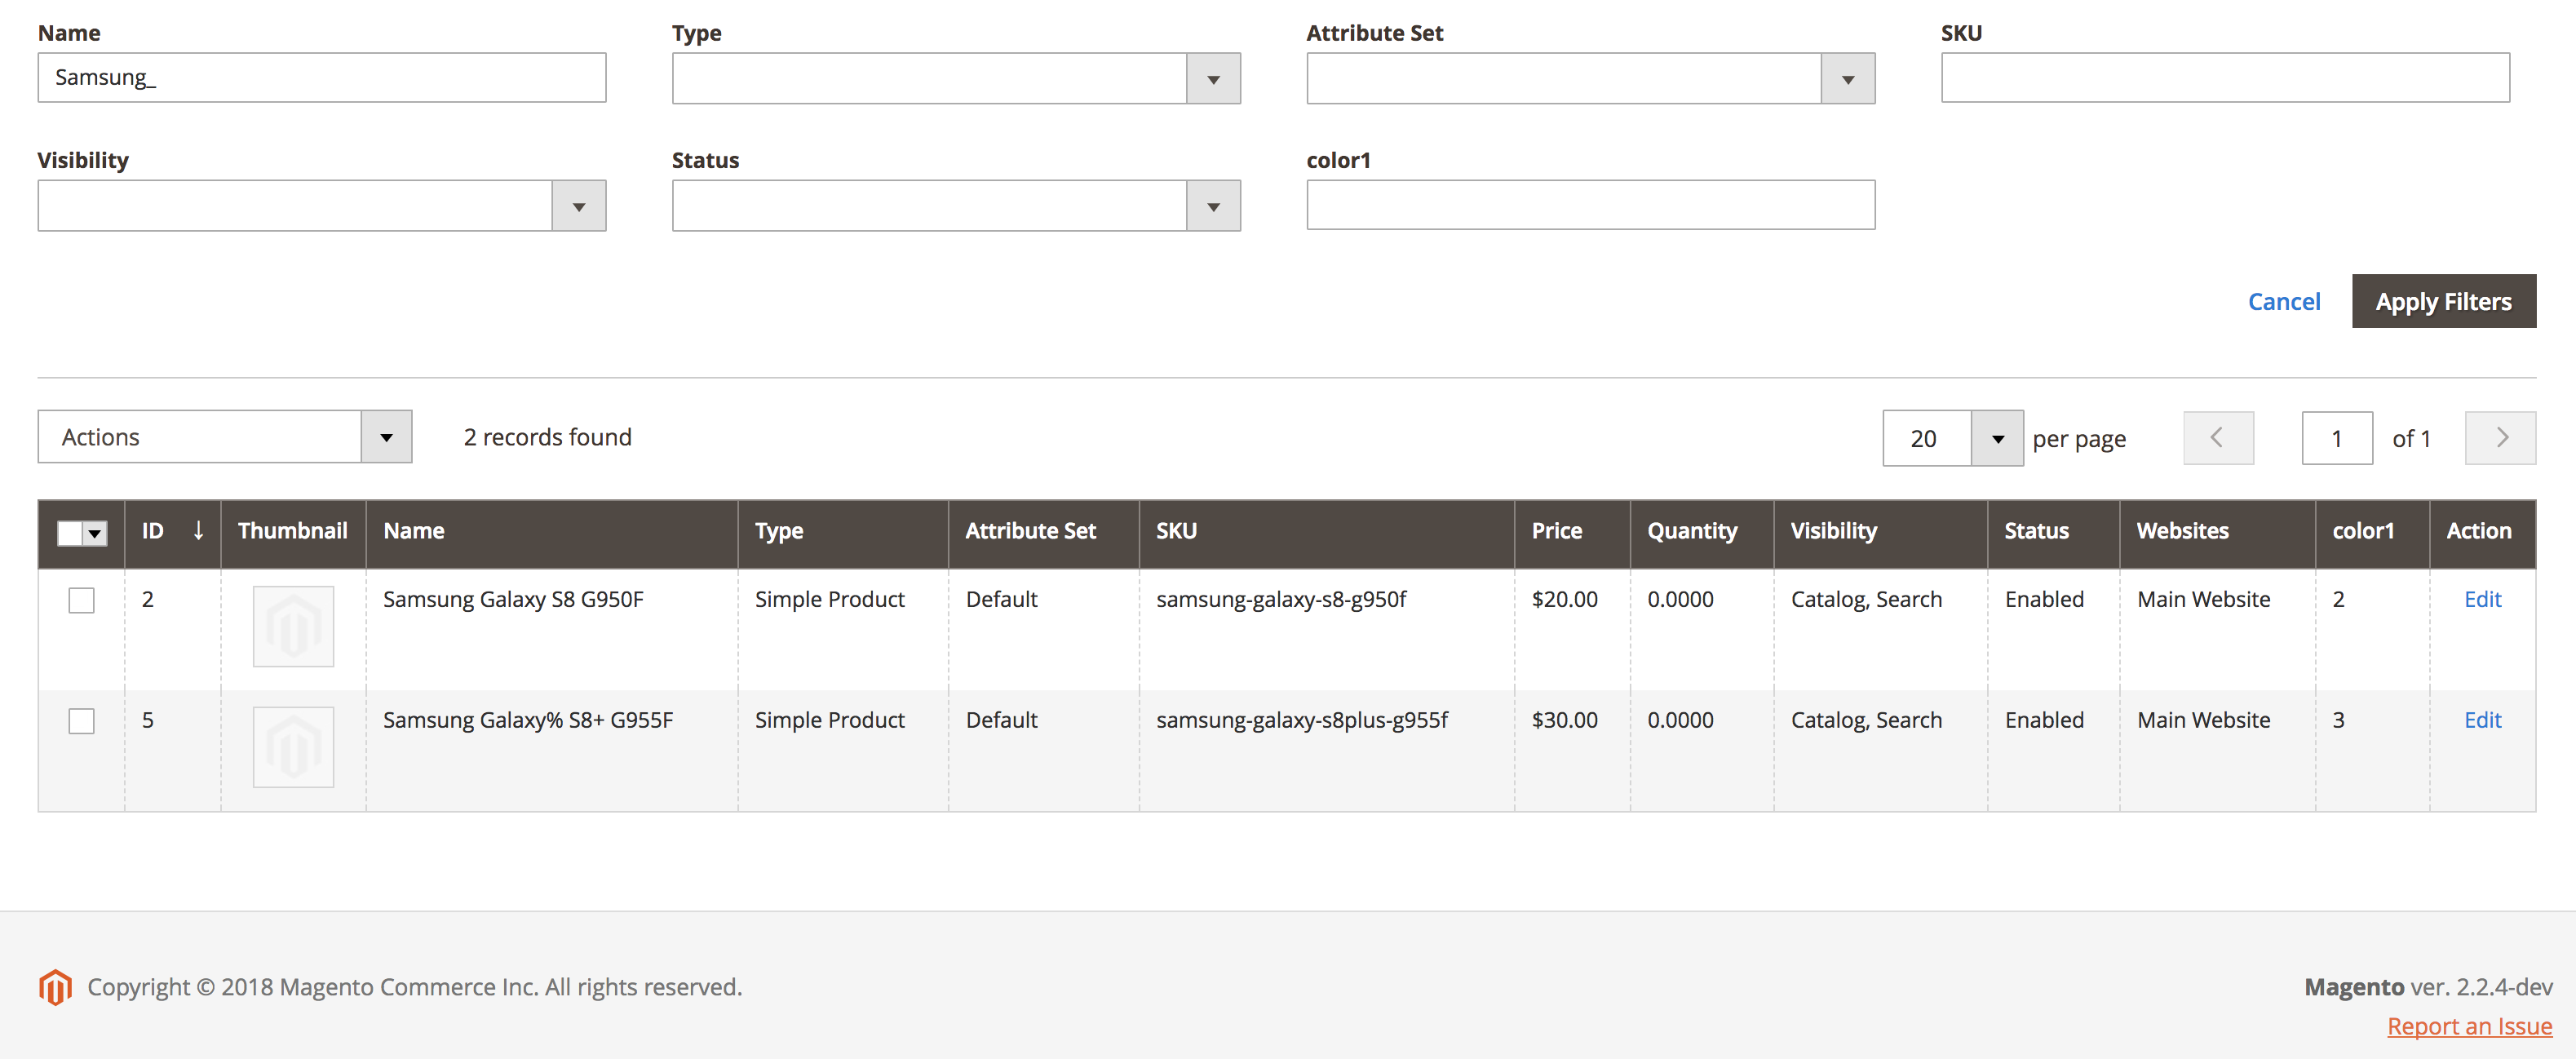Open the Attribute Set filter dropdown
2576x1059 pixels.
(1846, 79)
